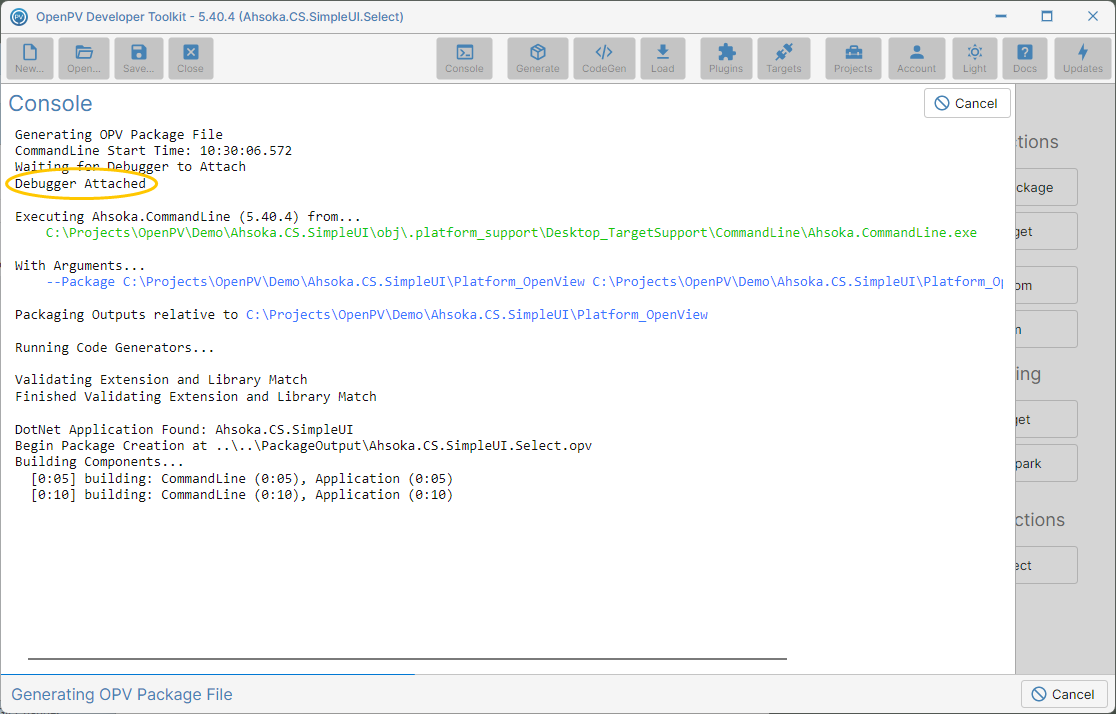Click partially hidden 'park' button behind console
Screen dimensions: 1116x714
(x=1046, y=463)
